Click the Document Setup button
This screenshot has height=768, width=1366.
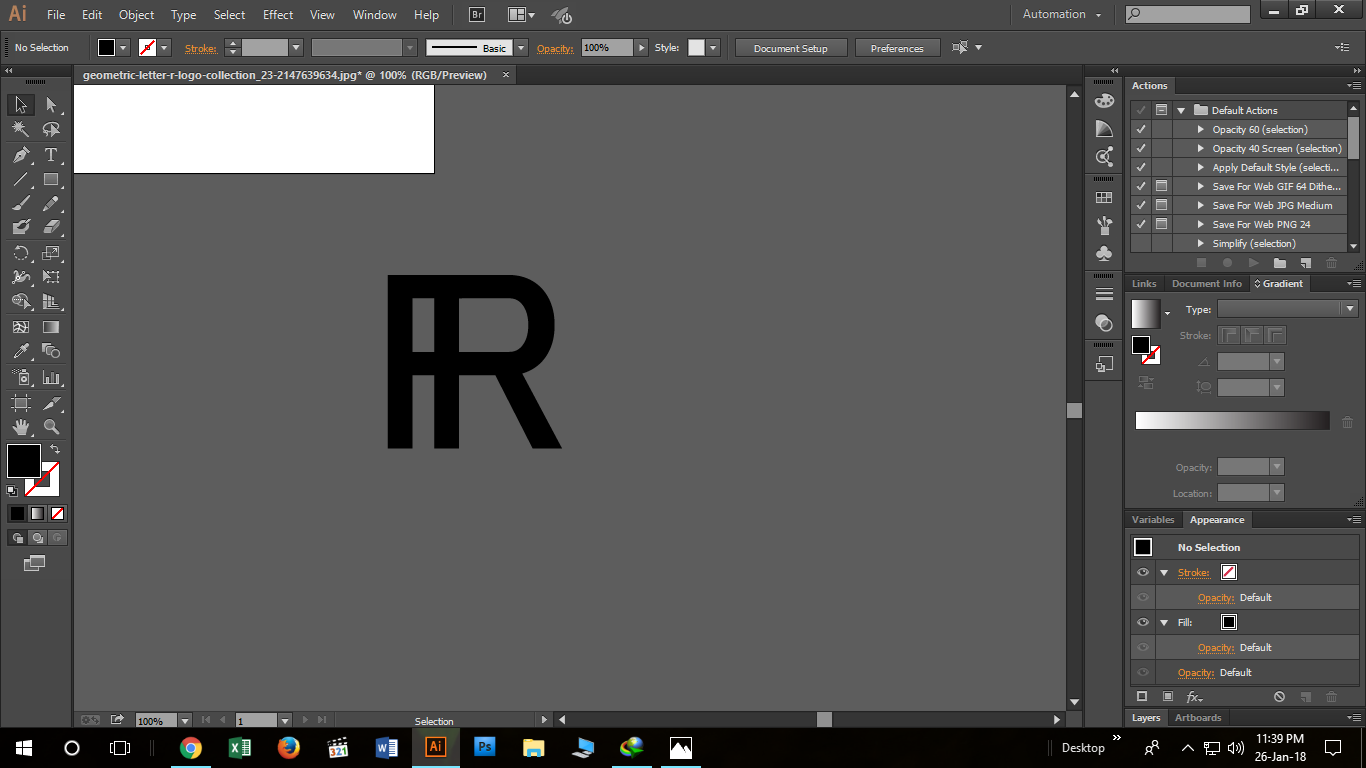pyautogui.click(x=791, y=48)
